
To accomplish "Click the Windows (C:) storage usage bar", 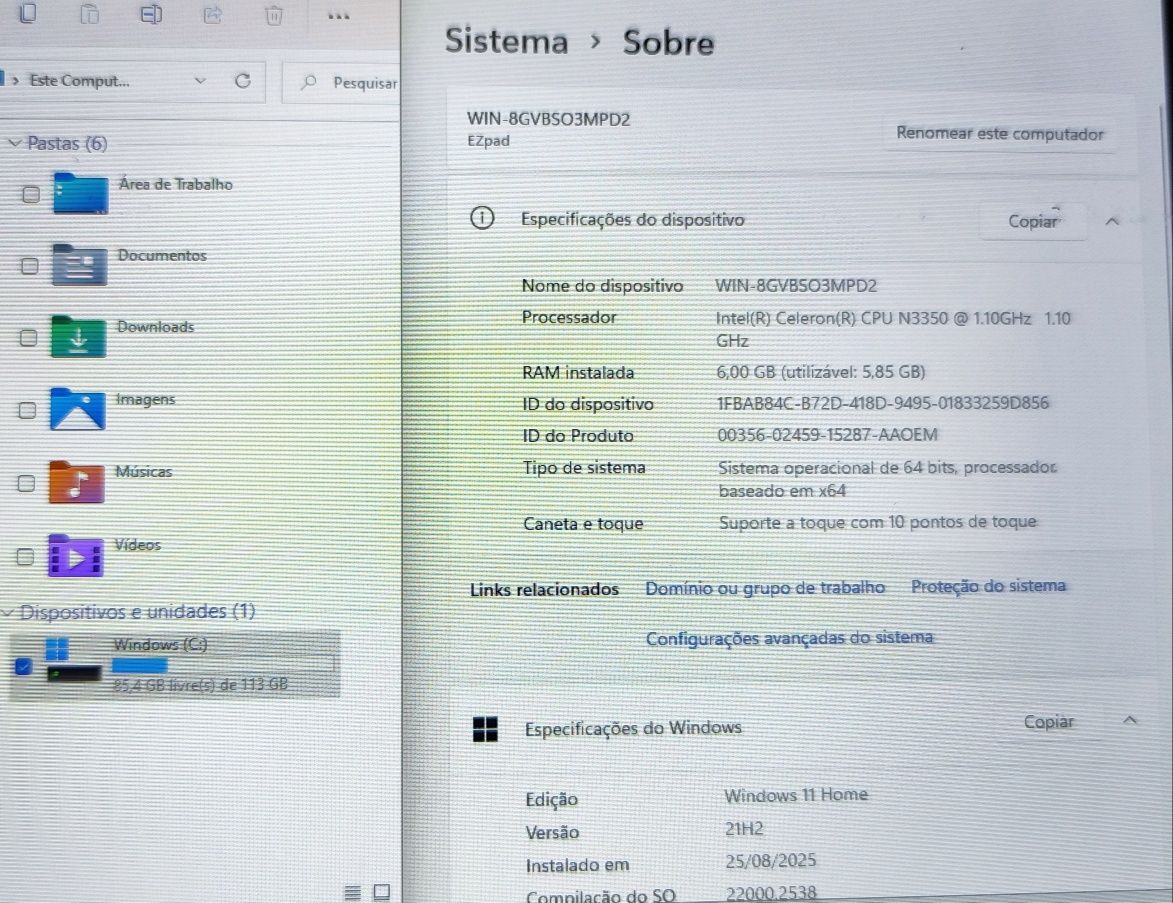I will pos(223,664).
